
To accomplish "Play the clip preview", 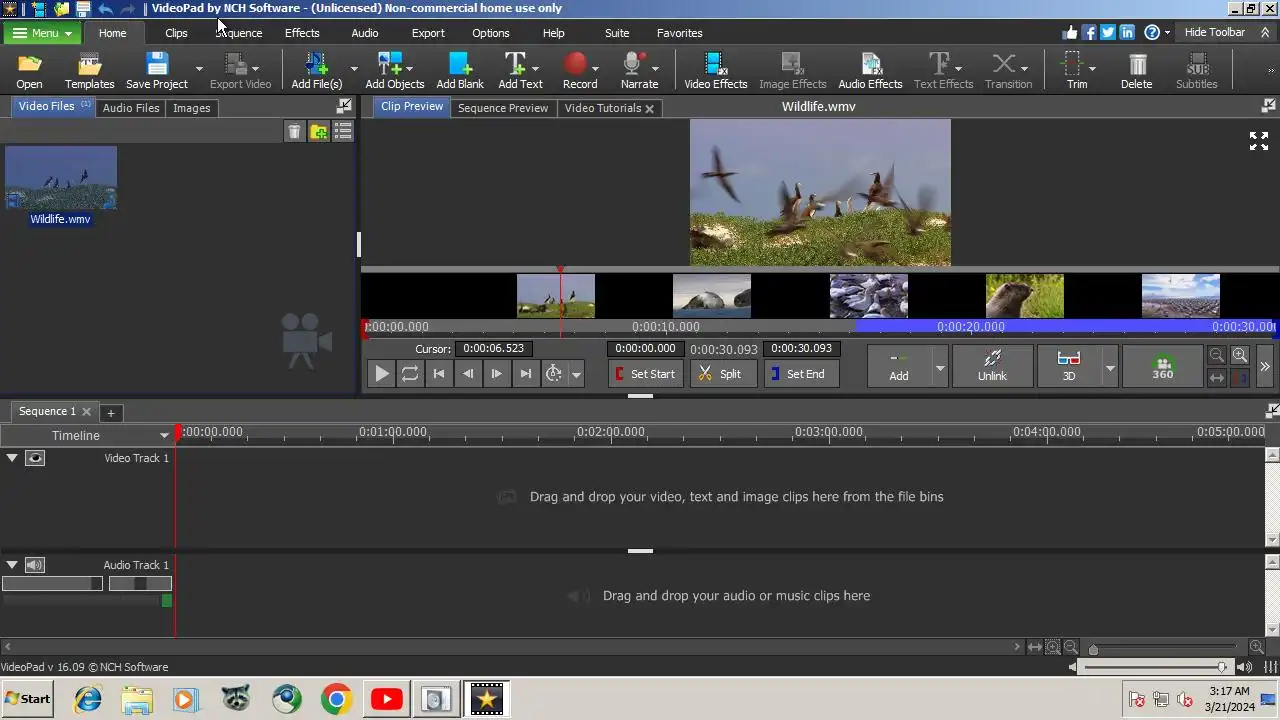I will [381, 374].
